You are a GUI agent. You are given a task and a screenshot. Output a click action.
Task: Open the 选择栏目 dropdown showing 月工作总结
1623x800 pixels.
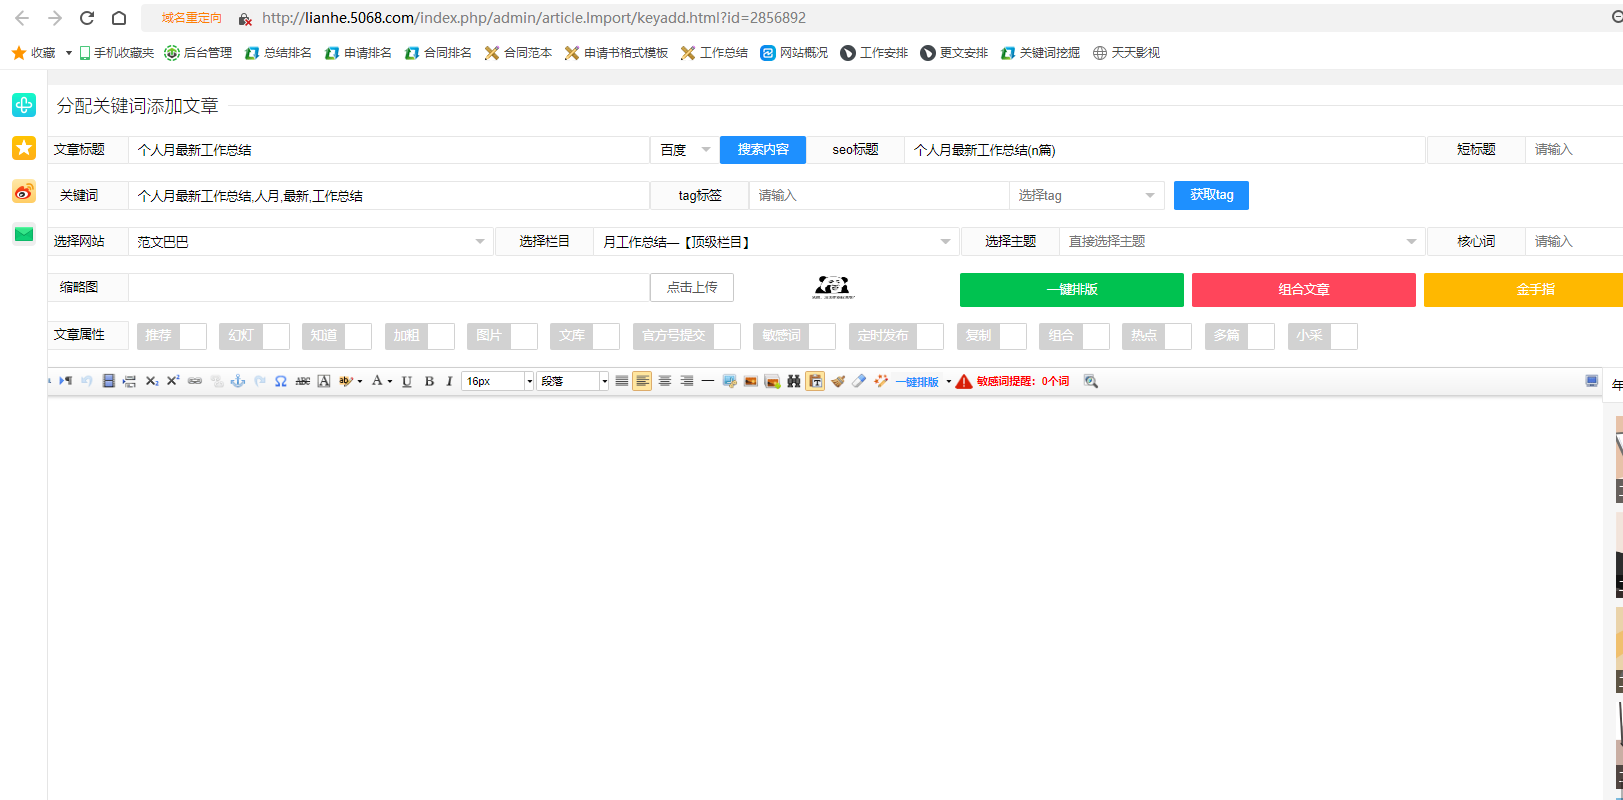776,242
